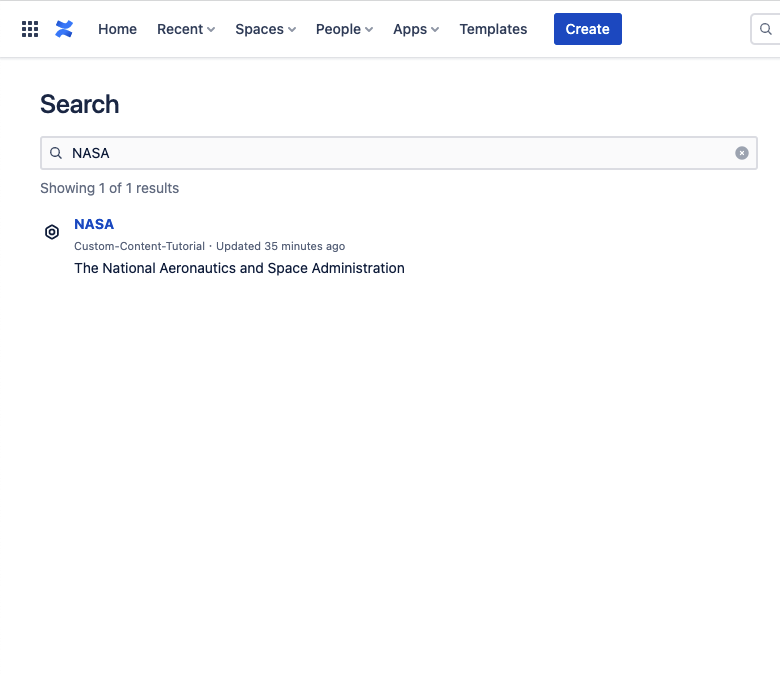Image resolution: width=780 pixels, height=675 pixels.
Task: Open the Apps menu
Action: click(416, 29)
